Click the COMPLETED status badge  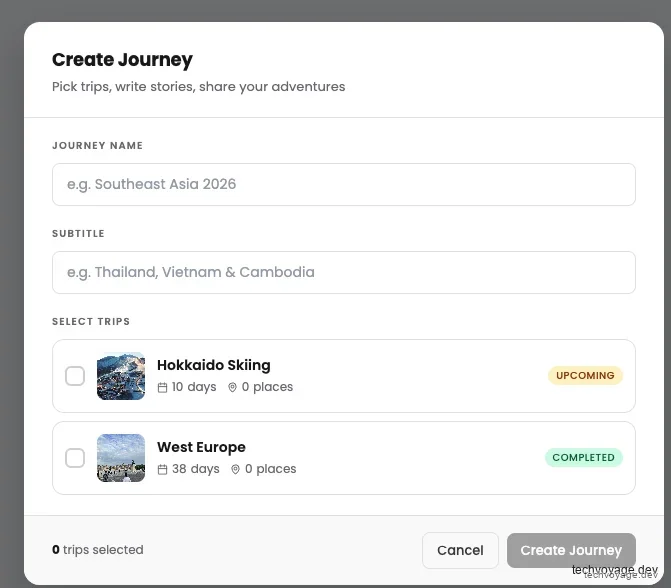point(584,457)
